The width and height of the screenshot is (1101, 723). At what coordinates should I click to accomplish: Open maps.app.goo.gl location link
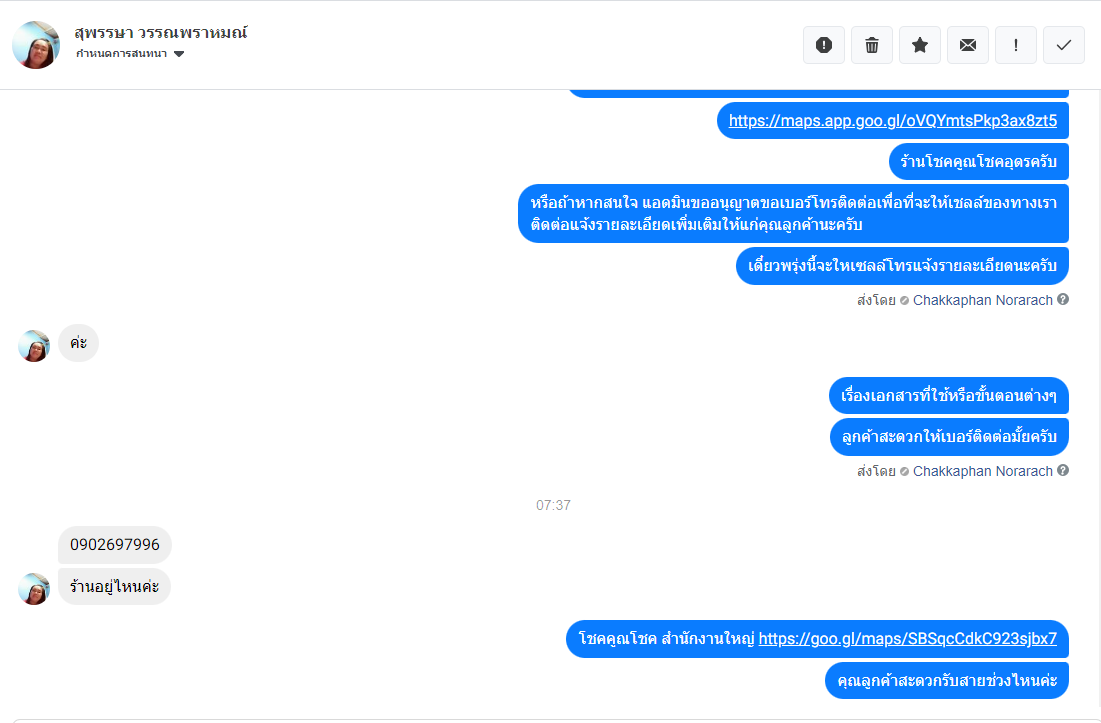pyautogui.click(x=892, y=121)
